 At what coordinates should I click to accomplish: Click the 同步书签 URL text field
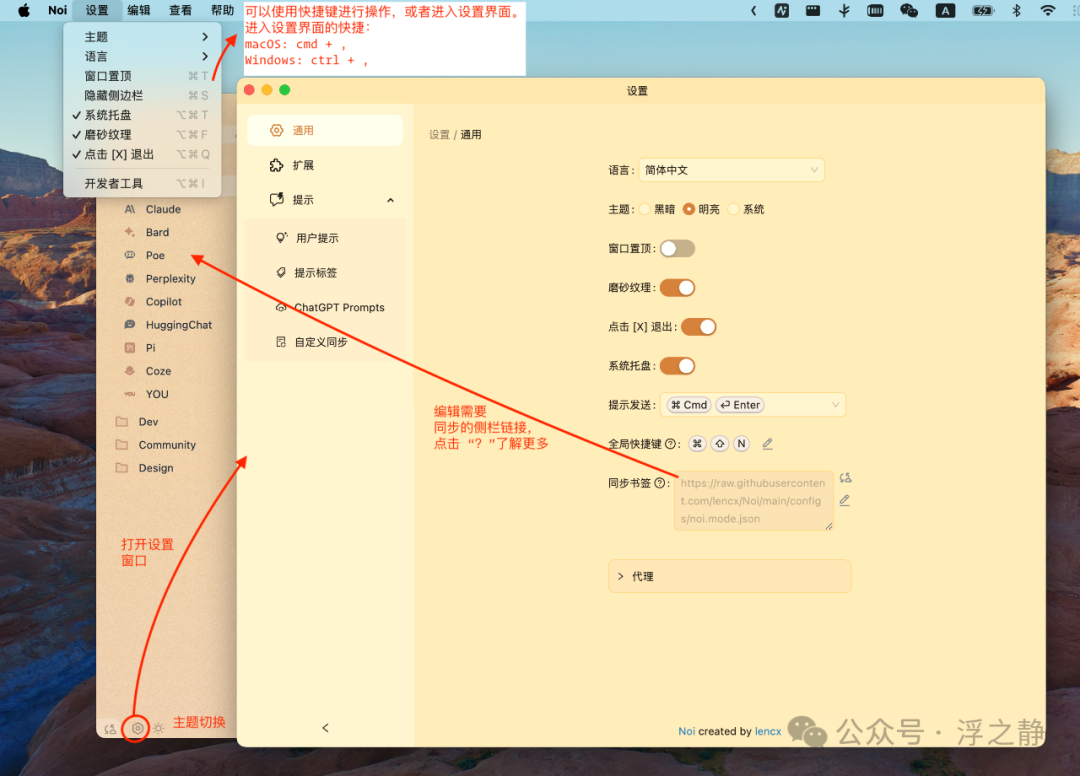click(x=754, y=501)
